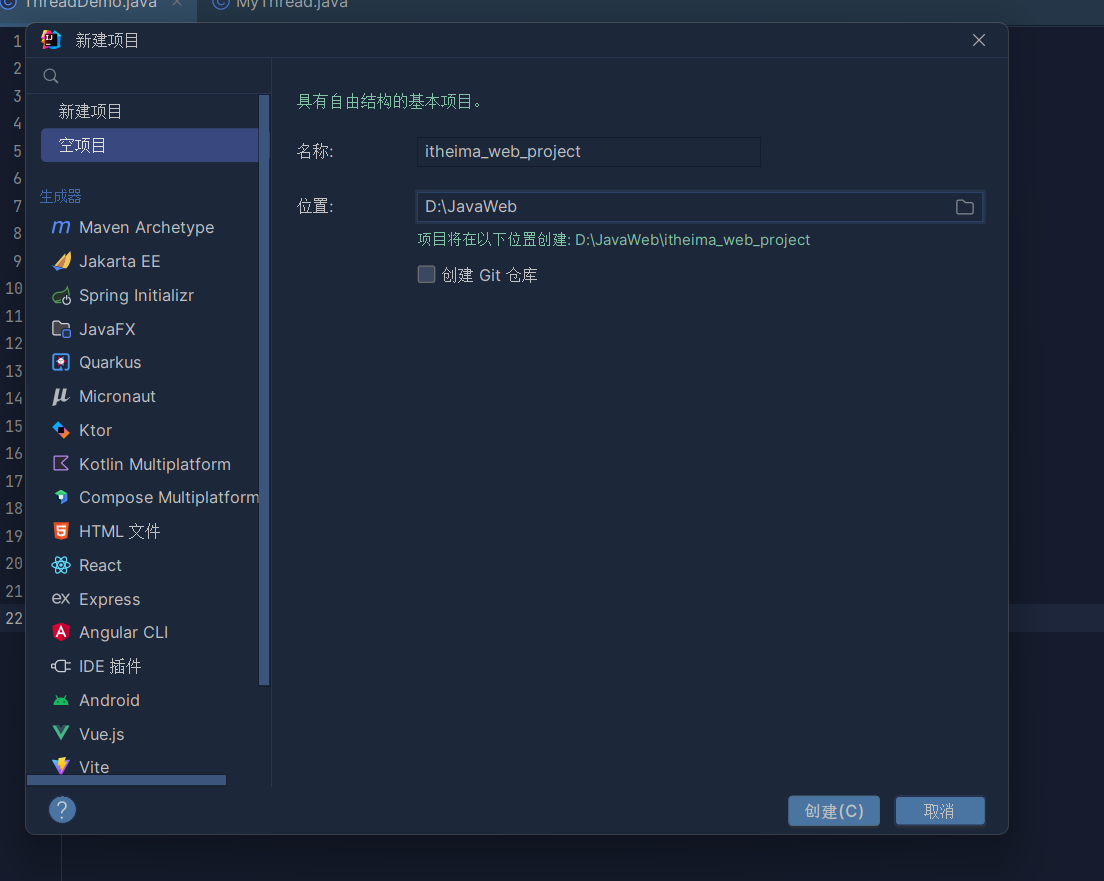Click the 具有自由结构的基本项目 description
This screenshot has width=1104, height=881.
[x=389, y=101]
